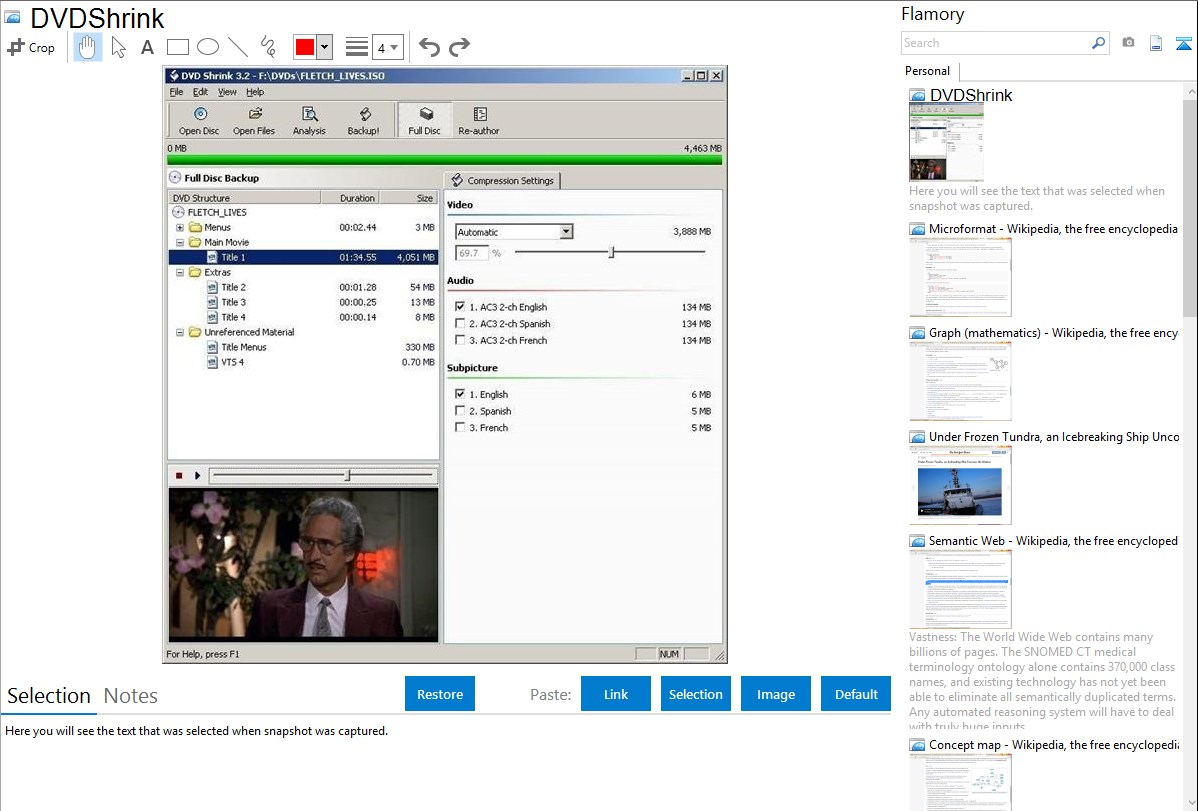
Task: Open the Compression Settings tab
Action: (x=503, y=180)
